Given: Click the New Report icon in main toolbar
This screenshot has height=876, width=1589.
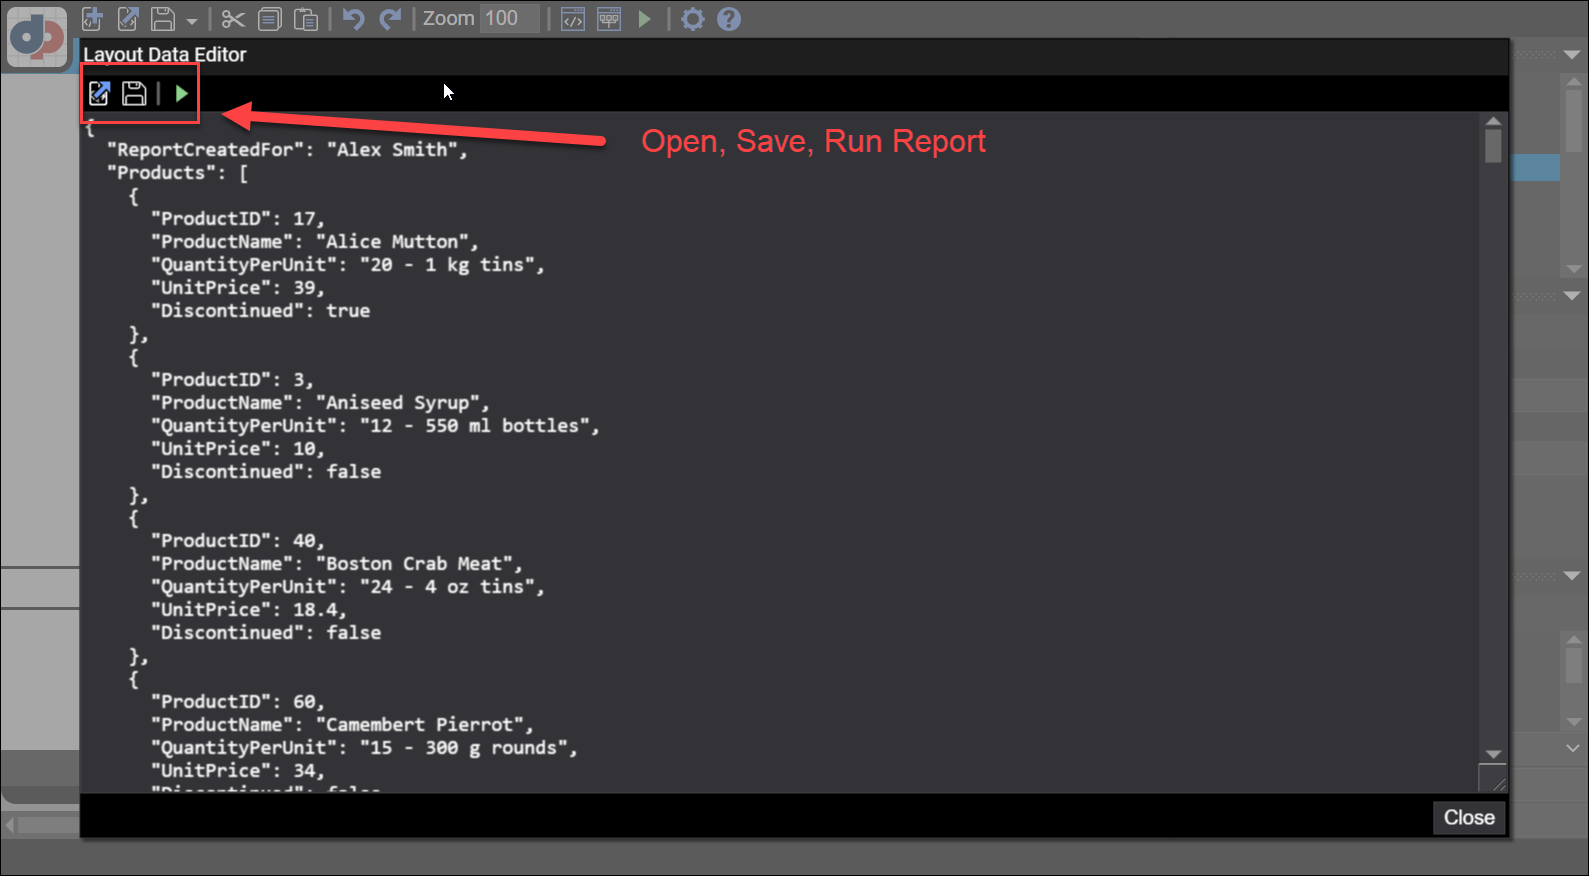Looking at the screenshot, I should coord(92,19).
